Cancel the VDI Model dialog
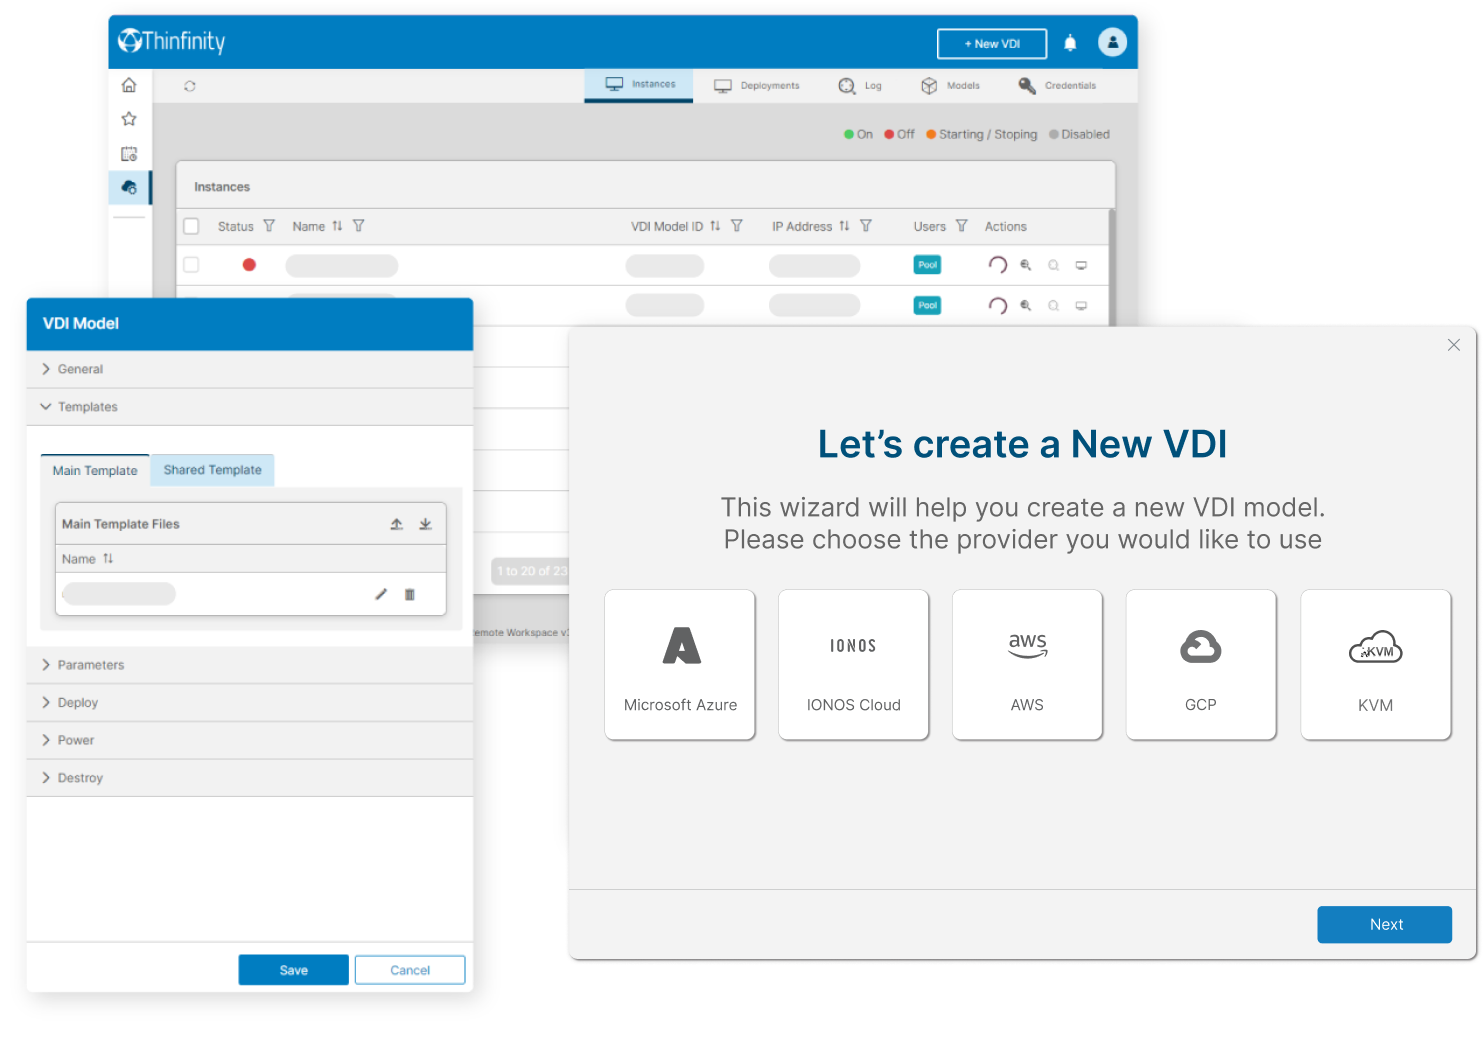This screenshot has height=1039, width=1483. pos(410,970)
